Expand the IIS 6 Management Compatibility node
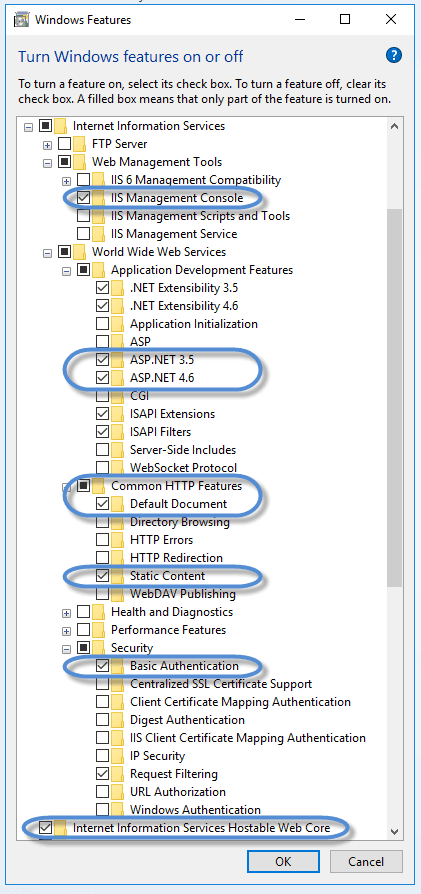Image resolution: width=421 pixels, height=894 pixels. pos(67,180)
